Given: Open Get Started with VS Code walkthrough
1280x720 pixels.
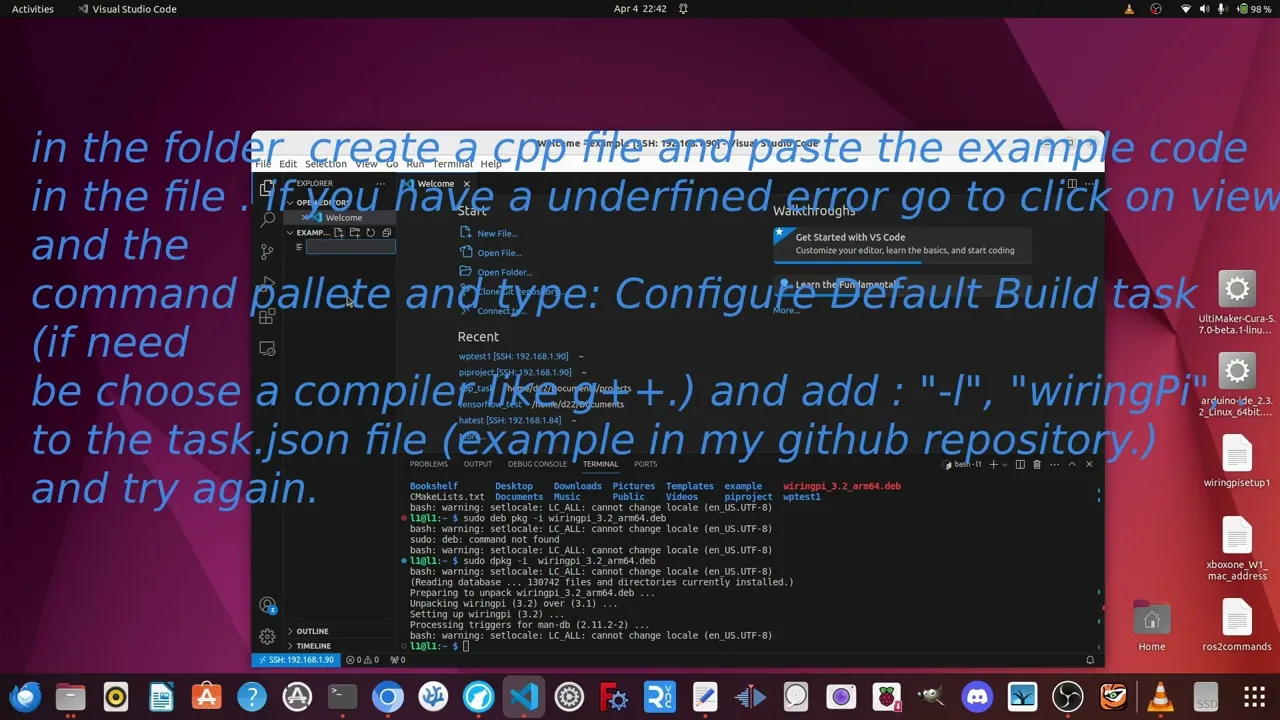Looking at the screenshot, I should [x=902, y=244].
